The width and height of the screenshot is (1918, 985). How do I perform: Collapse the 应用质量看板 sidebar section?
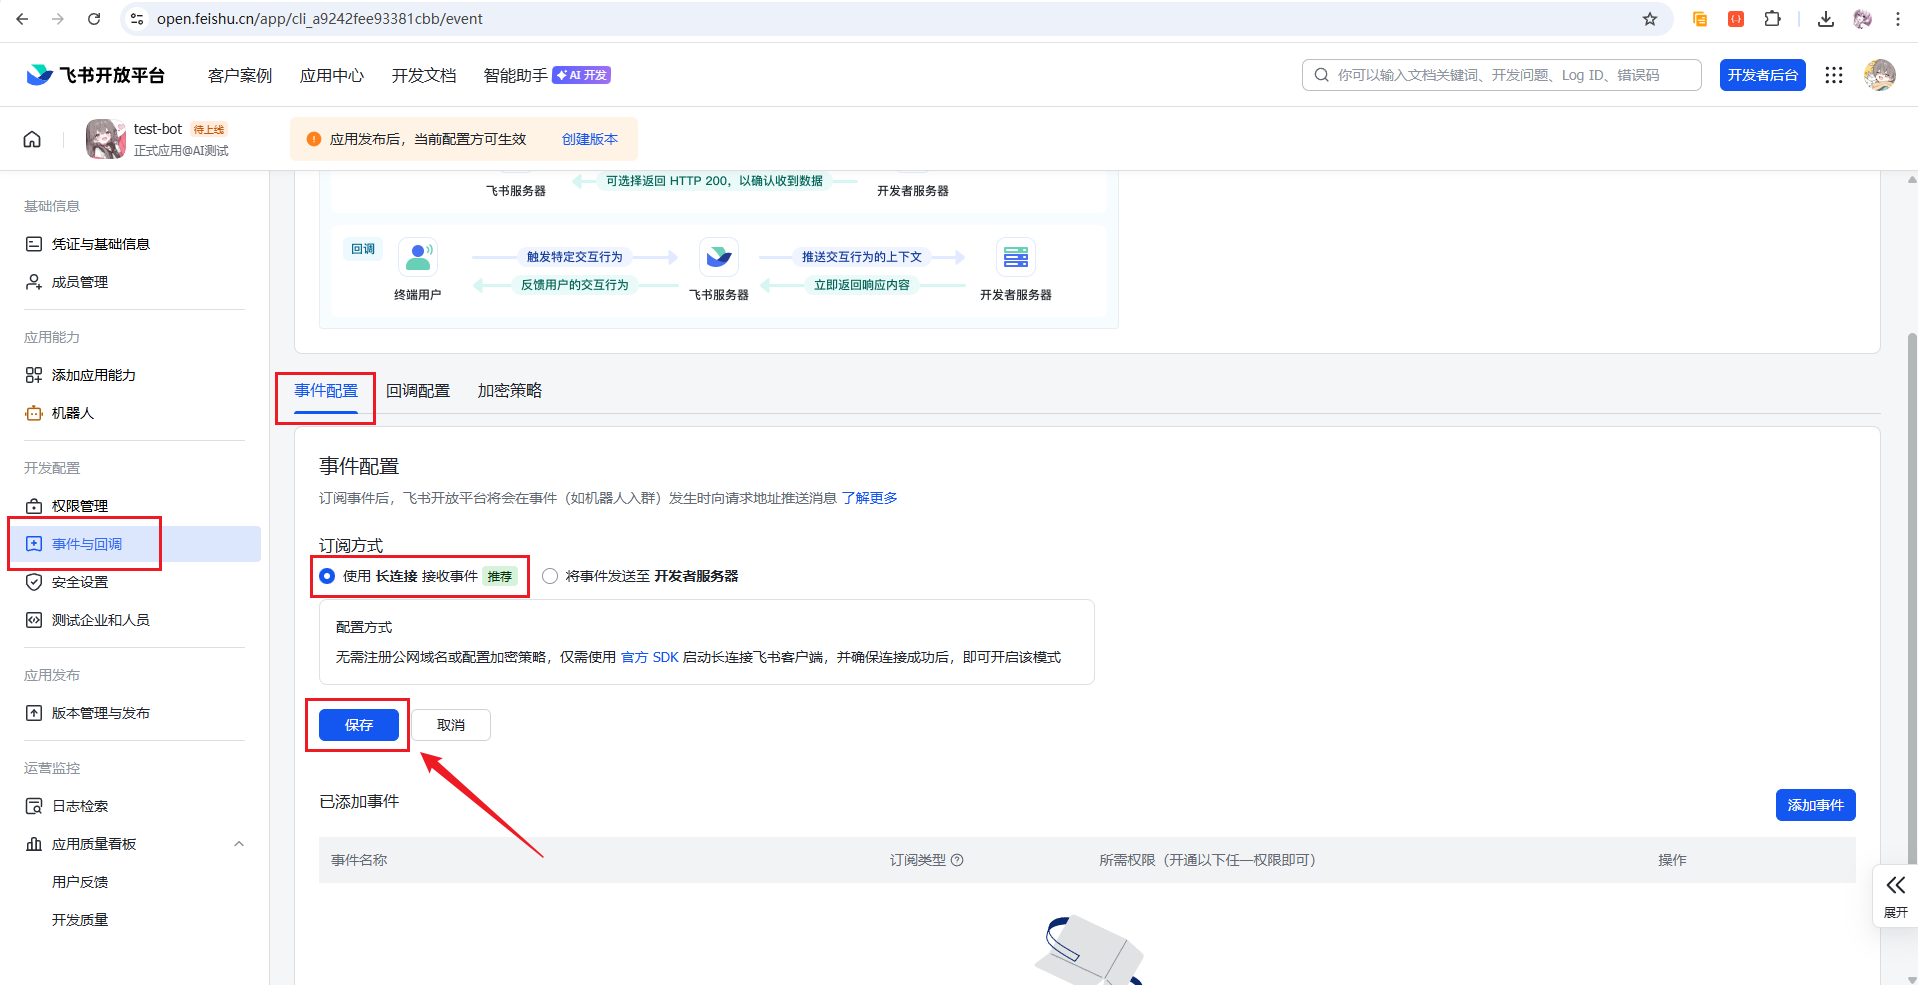click(x=238, y=844)
